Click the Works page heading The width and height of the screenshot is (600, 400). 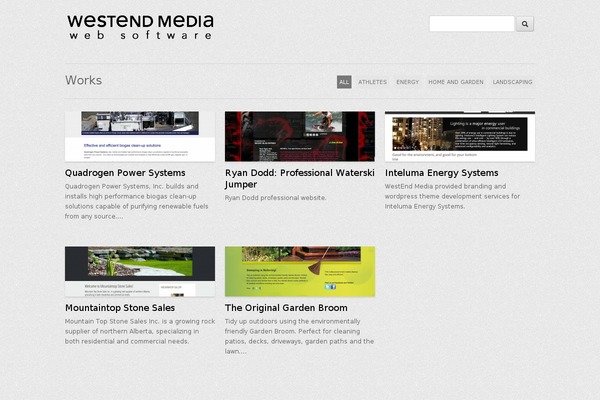click(83, 80)
